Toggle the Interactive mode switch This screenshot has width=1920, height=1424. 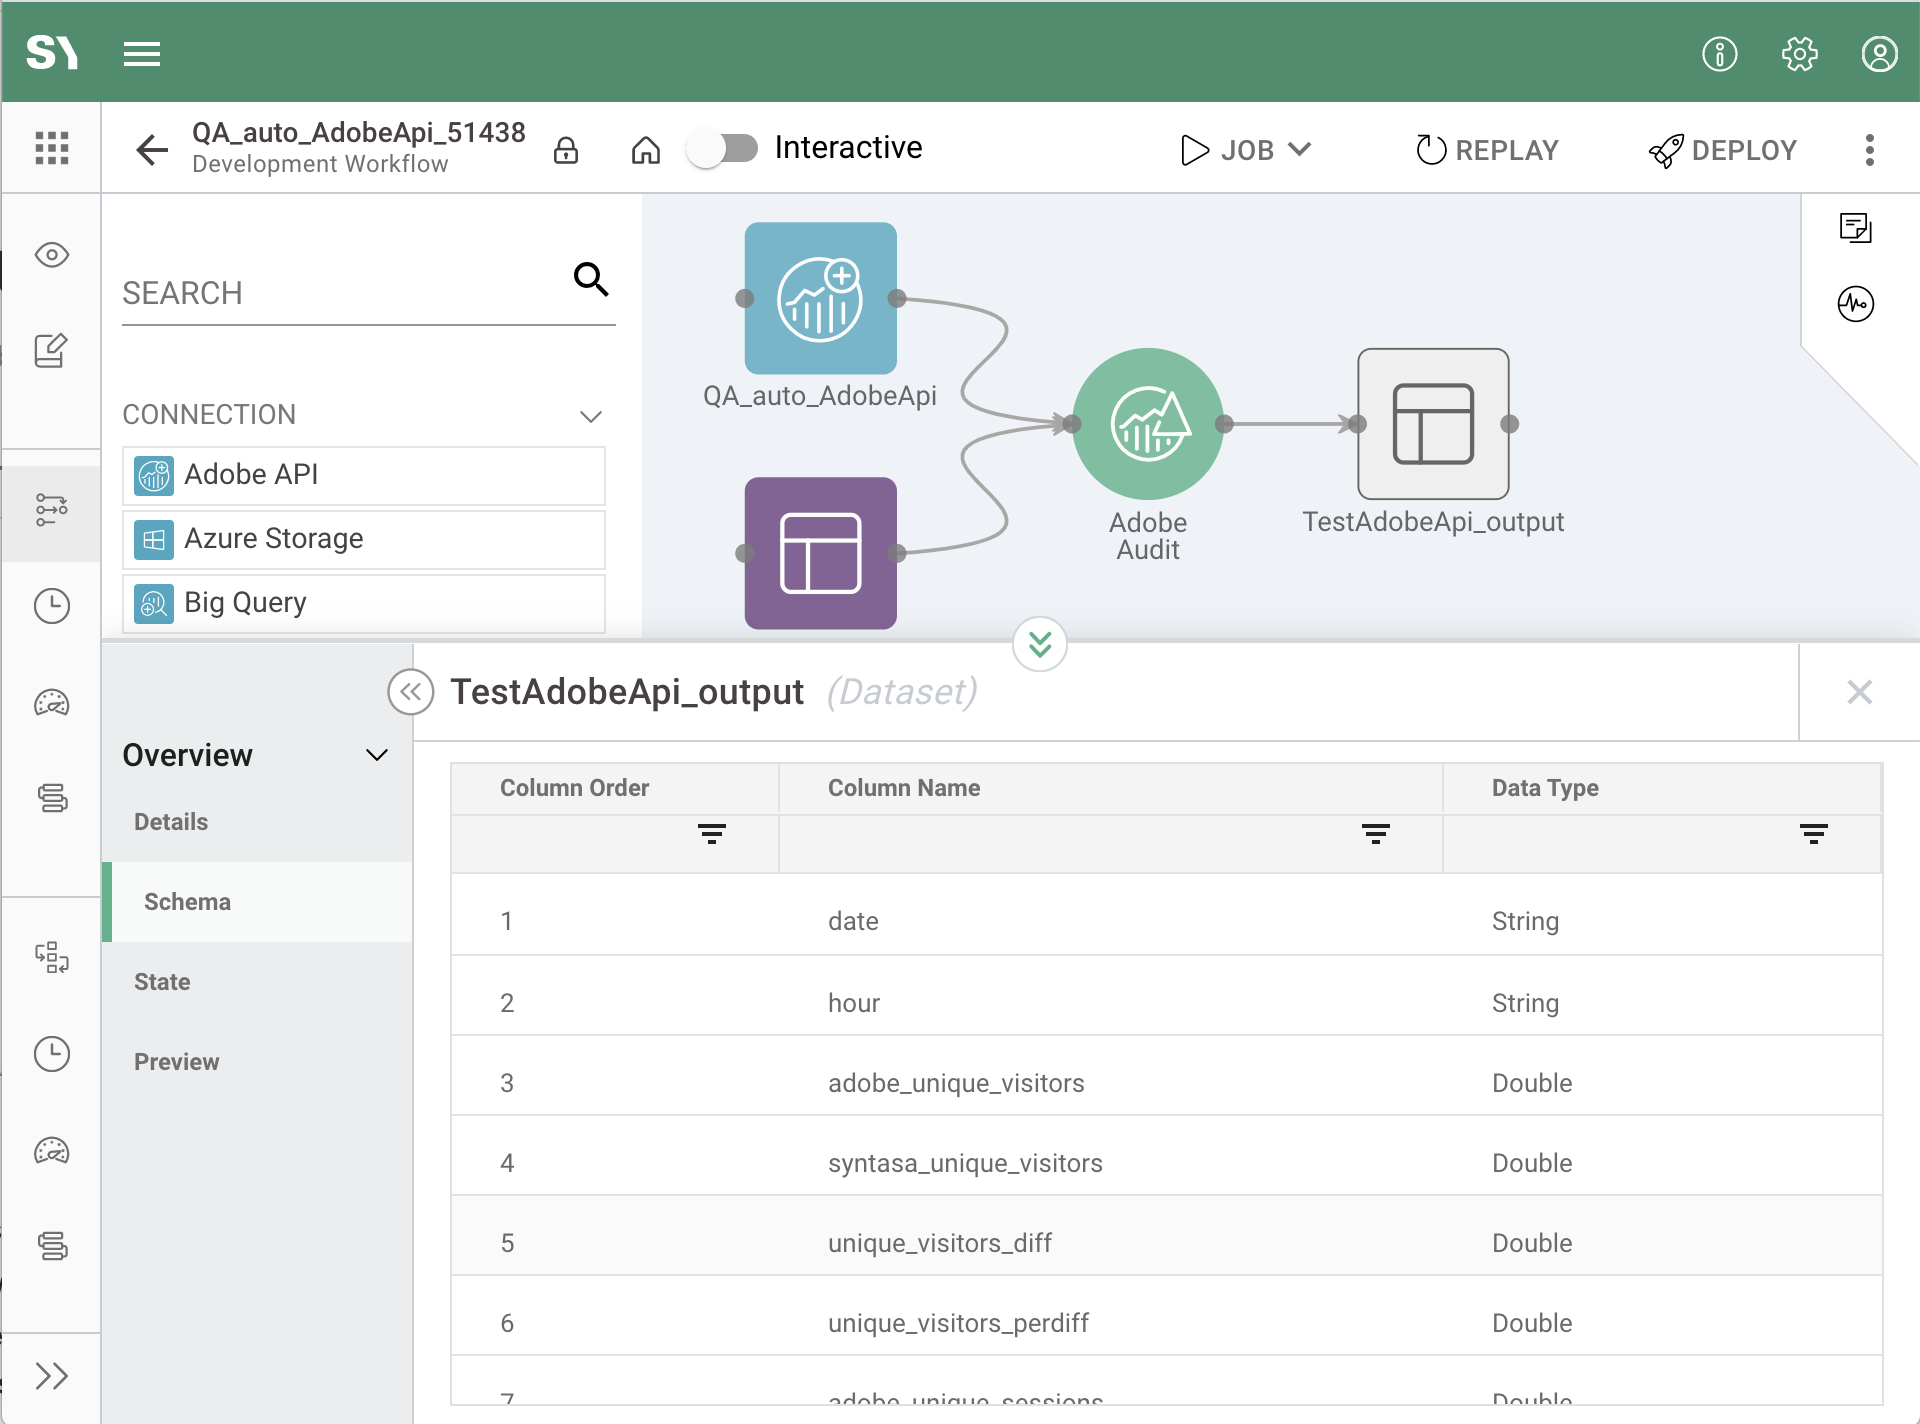point(723,149)
